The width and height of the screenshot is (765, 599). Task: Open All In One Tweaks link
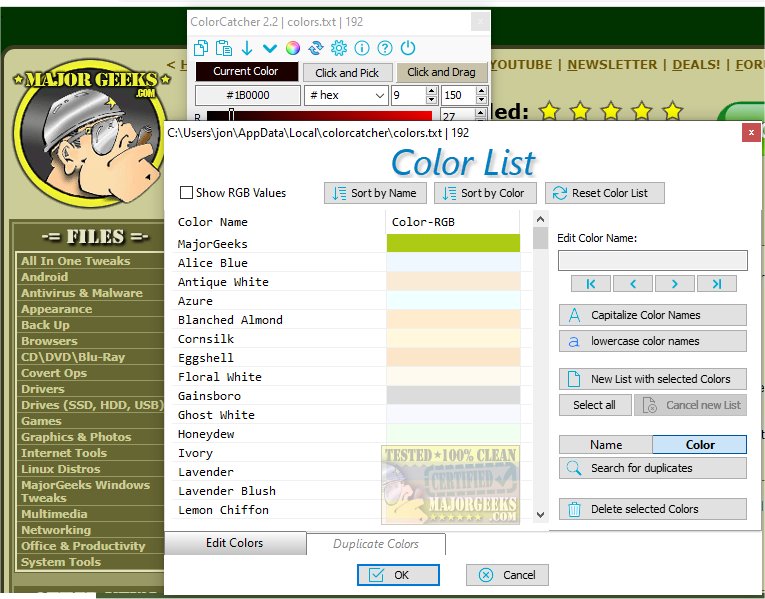[x=76, y=261]
